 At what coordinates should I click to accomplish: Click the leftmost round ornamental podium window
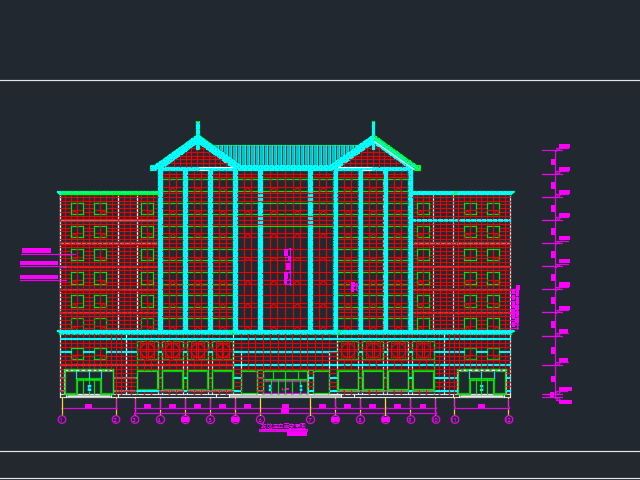pyautogui.click(x=148, y=350)
